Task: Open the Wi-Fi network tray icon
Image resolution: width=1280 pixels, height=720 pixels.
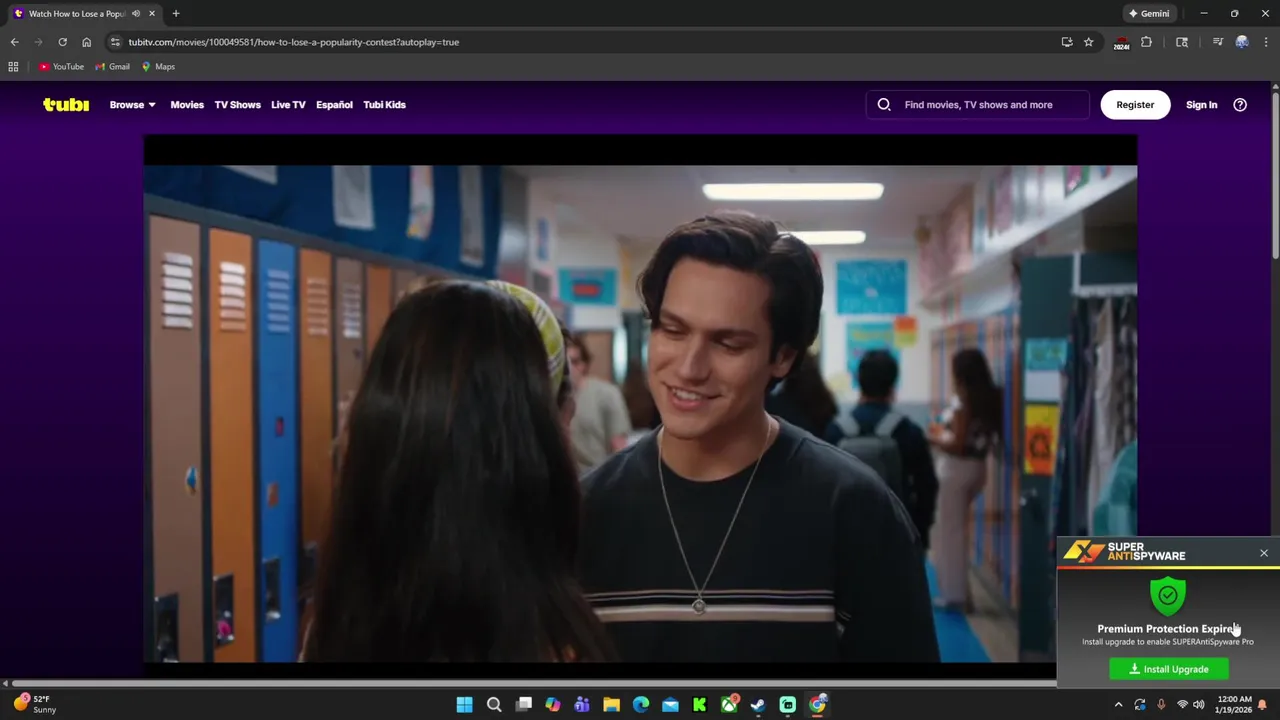Action: pos(1182,705)
